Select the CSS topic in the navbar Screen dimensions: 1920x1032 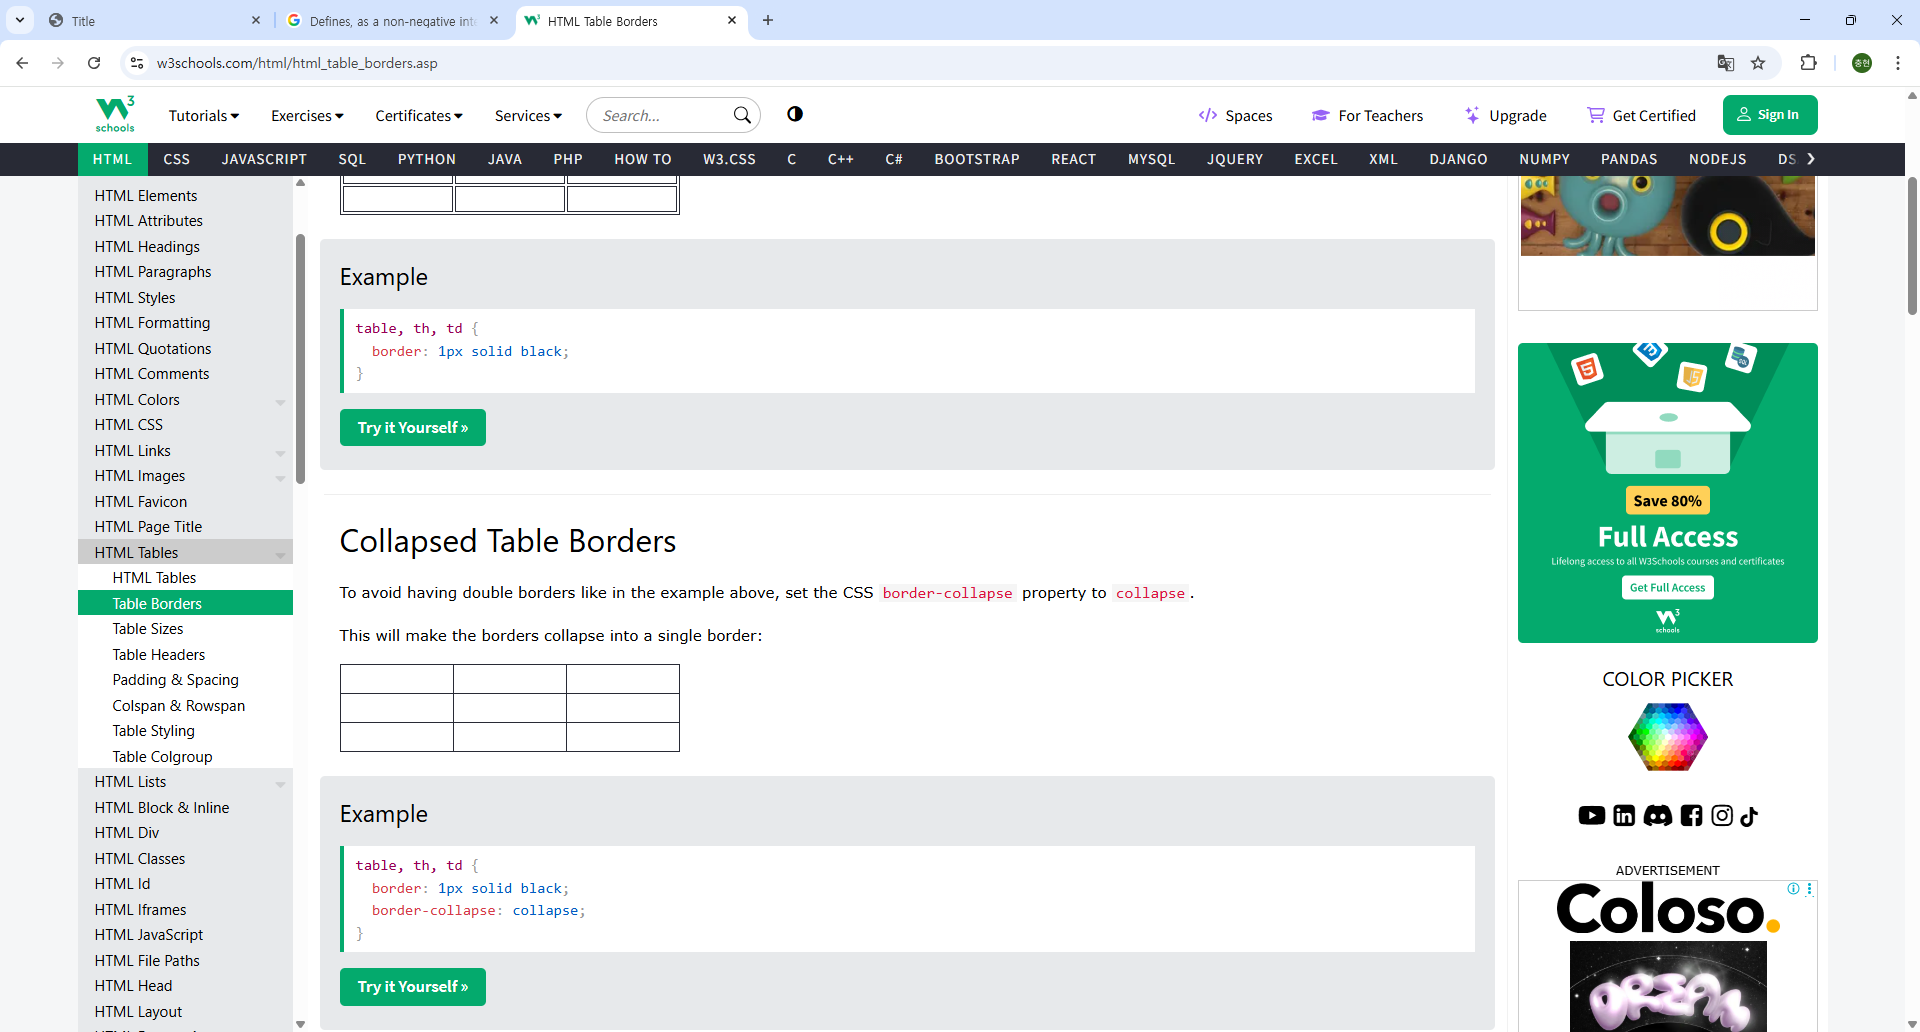coord(176,159)
